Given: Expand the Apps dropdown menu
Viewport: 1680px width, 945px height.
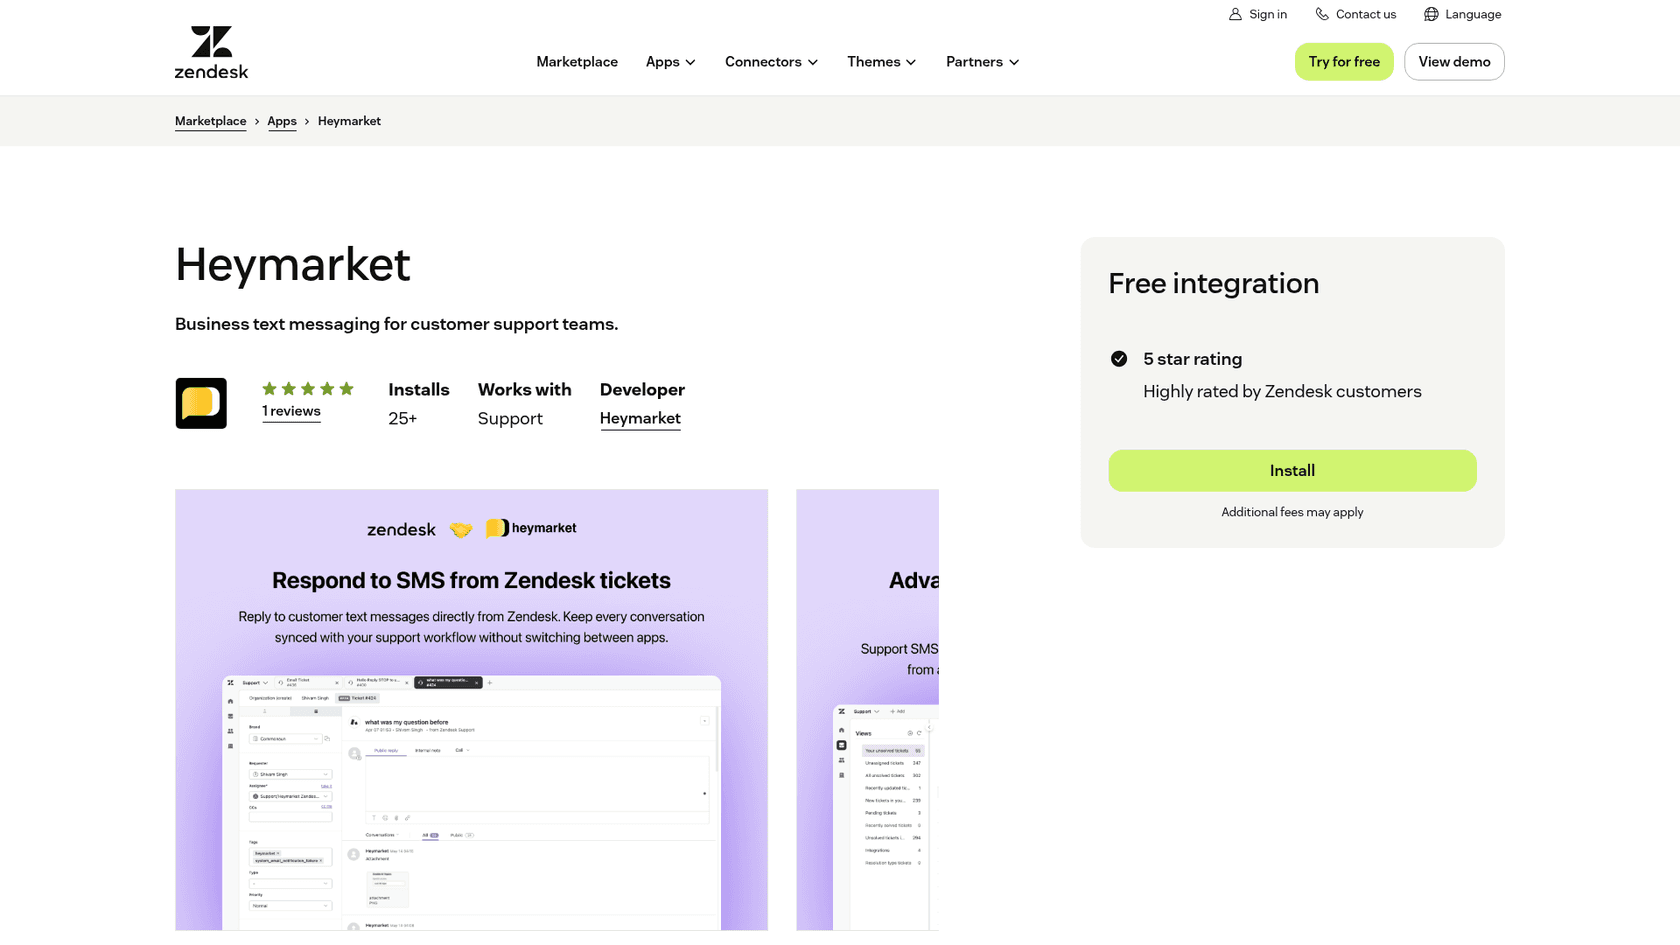Looking at the screenshot, I should pos(670,62).
